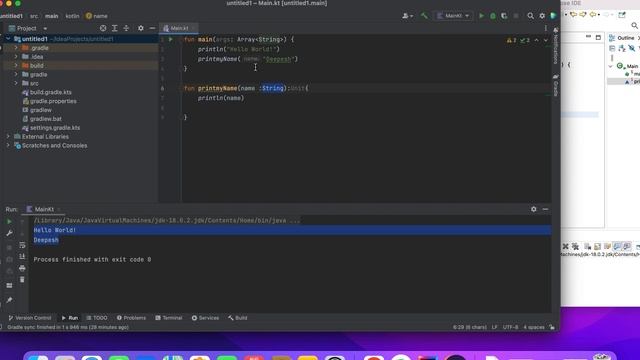The width and height of the screenshot is (640, 360).
Task: Click the Select Opened File target icon
Action: pyautogui.click(x=103, y=28)
